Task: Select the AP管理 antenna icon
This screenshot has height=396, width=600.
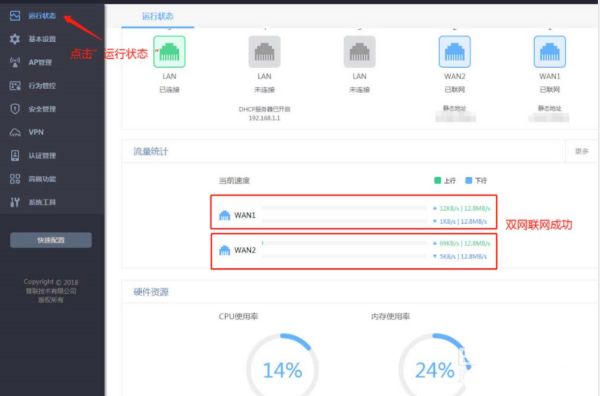Action: 15,62
